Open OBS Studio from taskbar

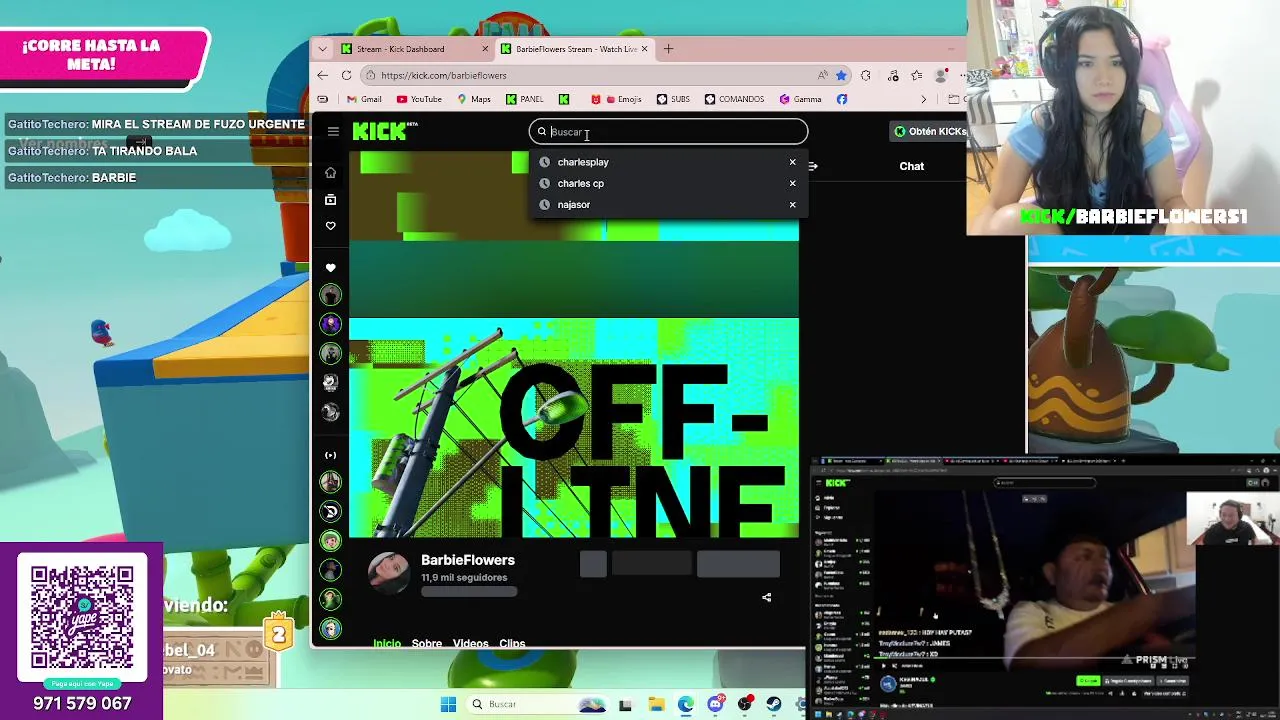point(745,704)
